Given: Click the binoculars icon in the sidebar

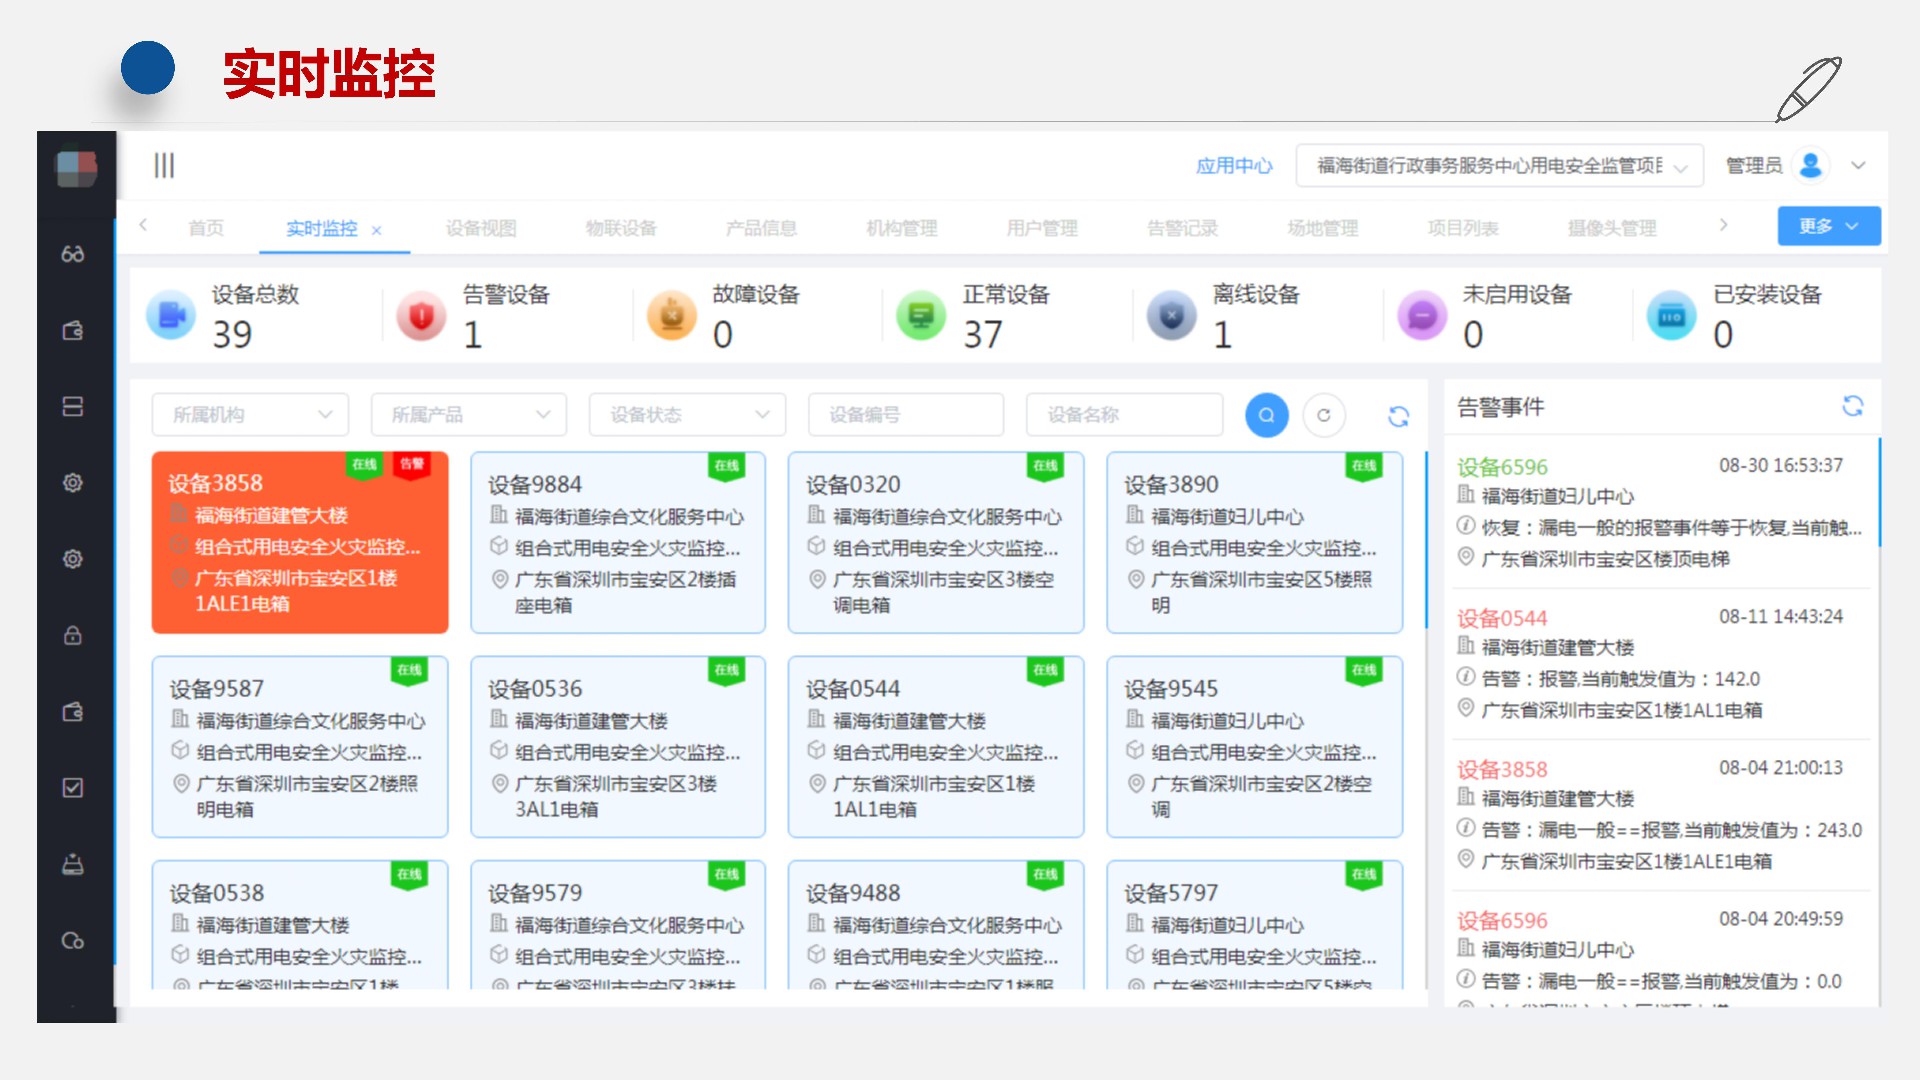Looking at the screenshot, I should pos(73,254).
